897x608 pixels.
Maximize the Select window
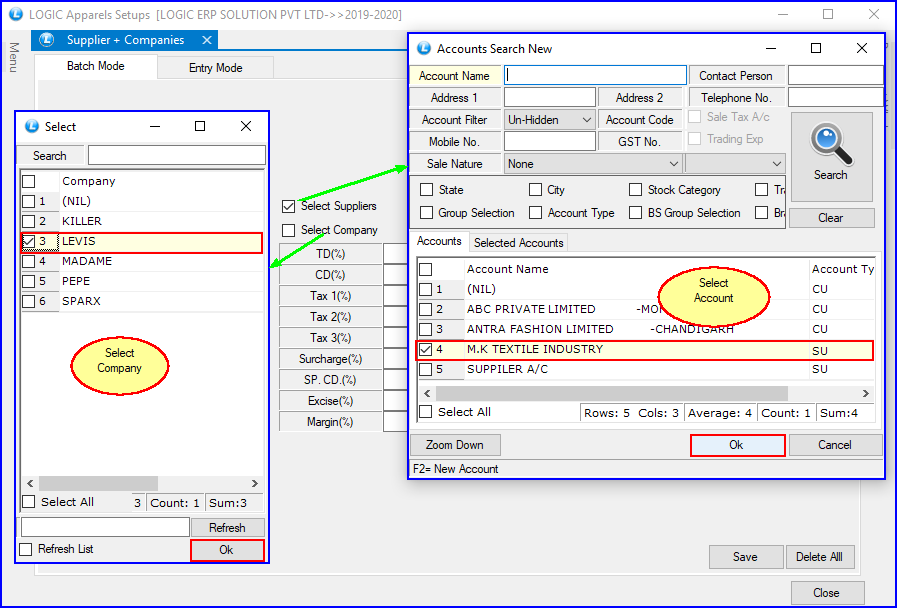click(200, 126)
